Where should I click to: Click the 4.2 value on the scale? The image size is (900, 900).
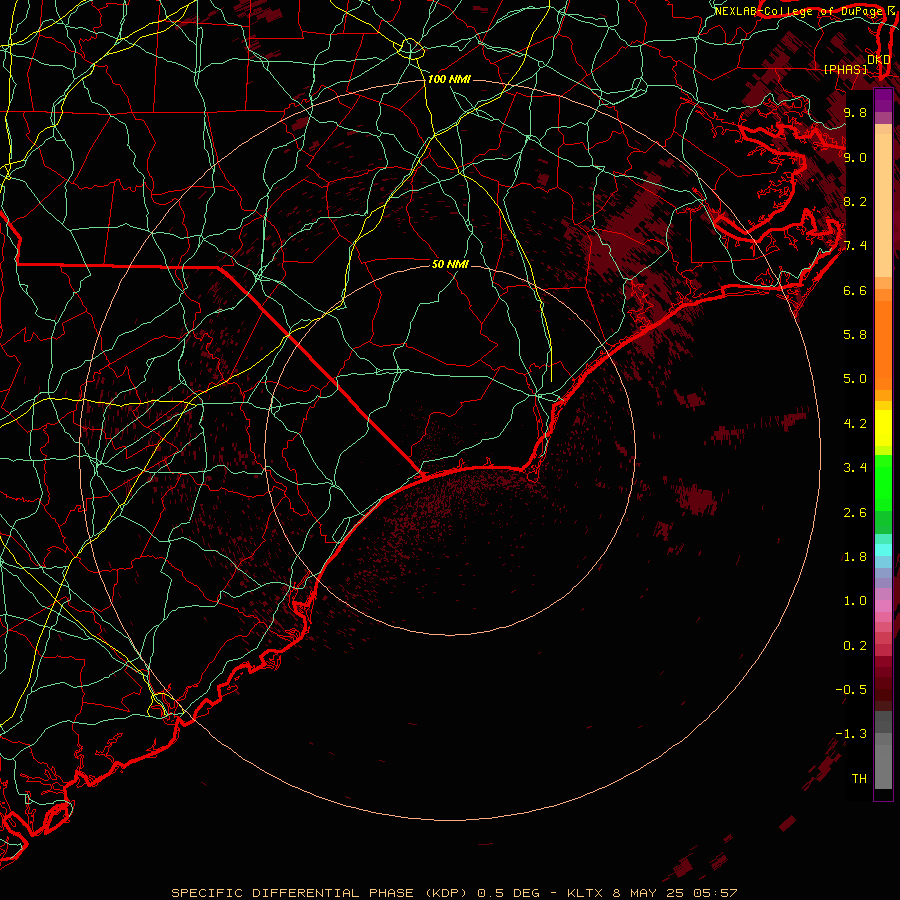pos(855,424)
